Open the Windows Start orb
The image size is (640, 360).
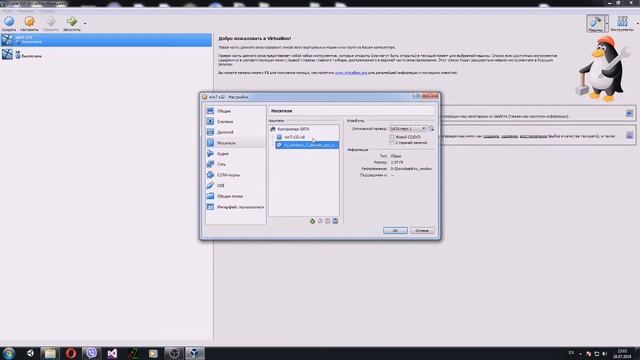(9, 353)
